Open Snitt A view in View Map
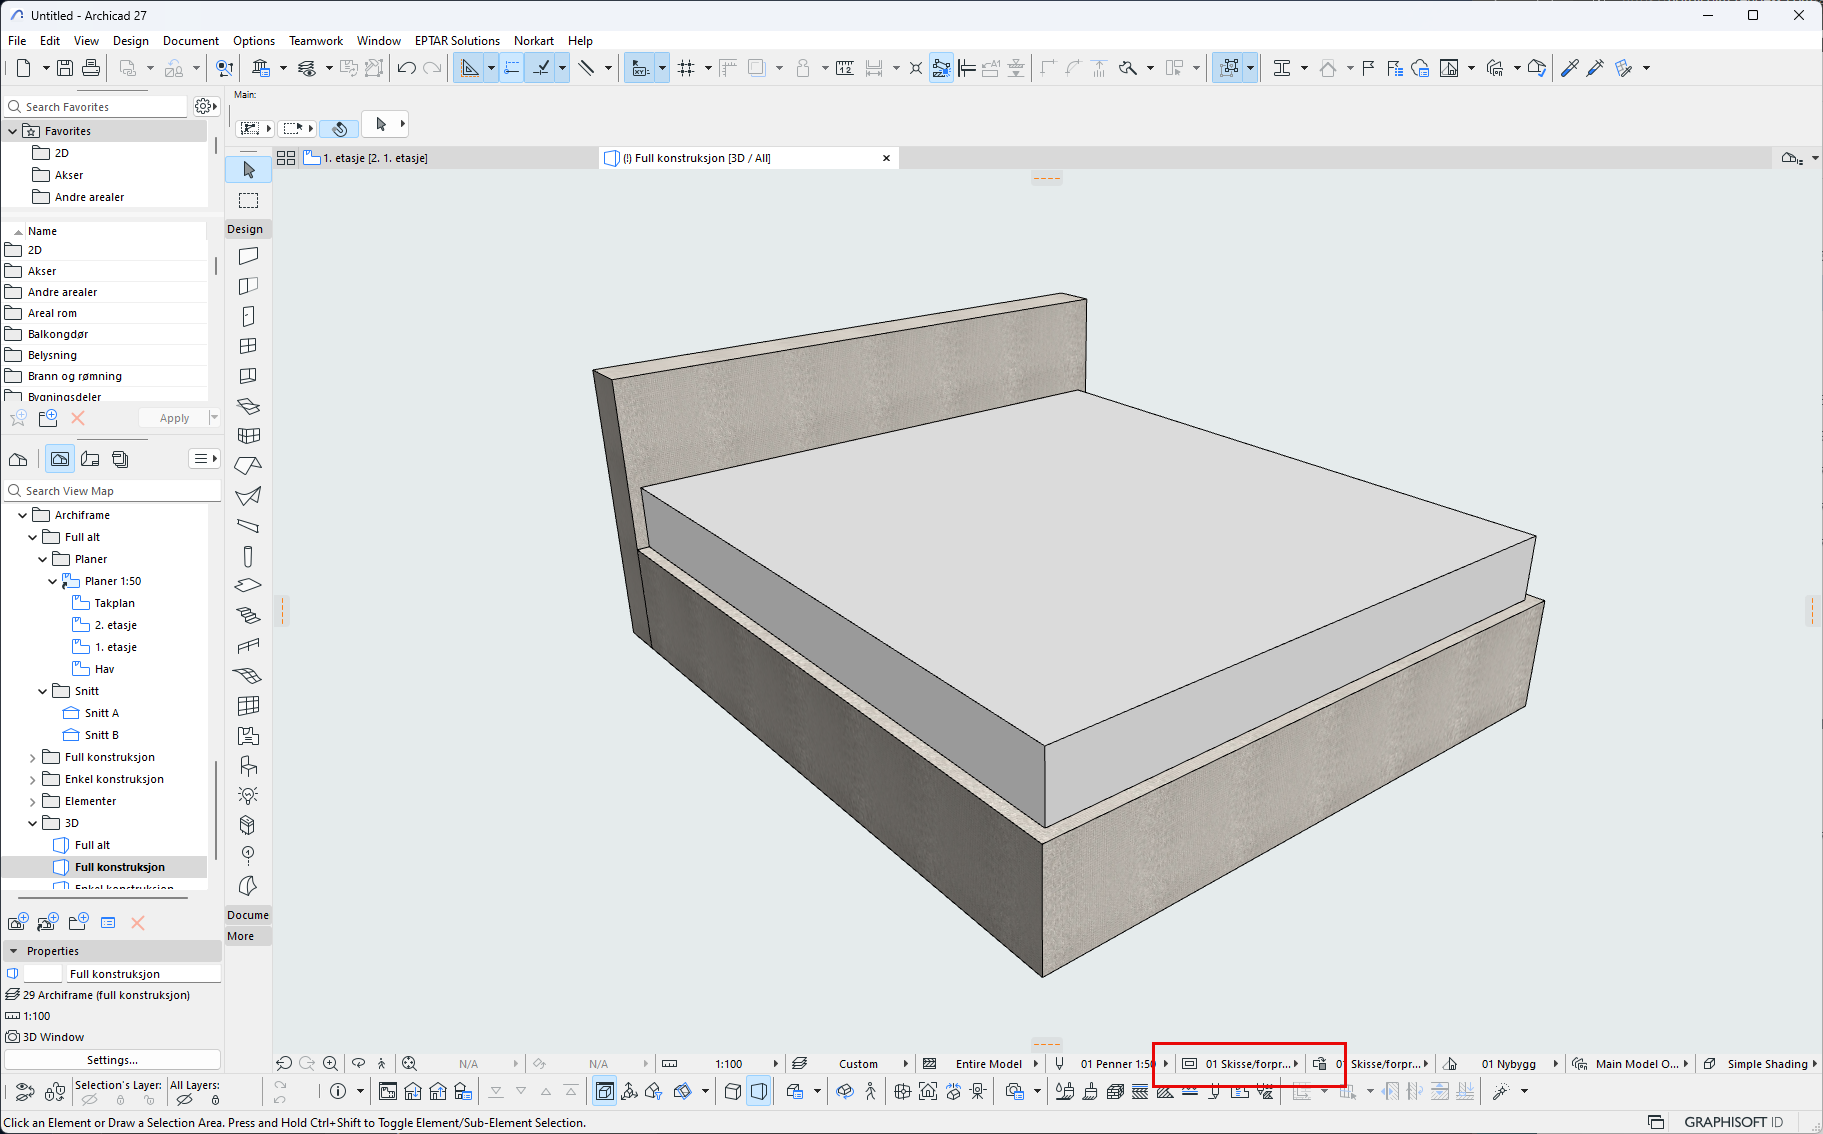This screenshot has height=1134, width=1823. click(x=101, y=713)
